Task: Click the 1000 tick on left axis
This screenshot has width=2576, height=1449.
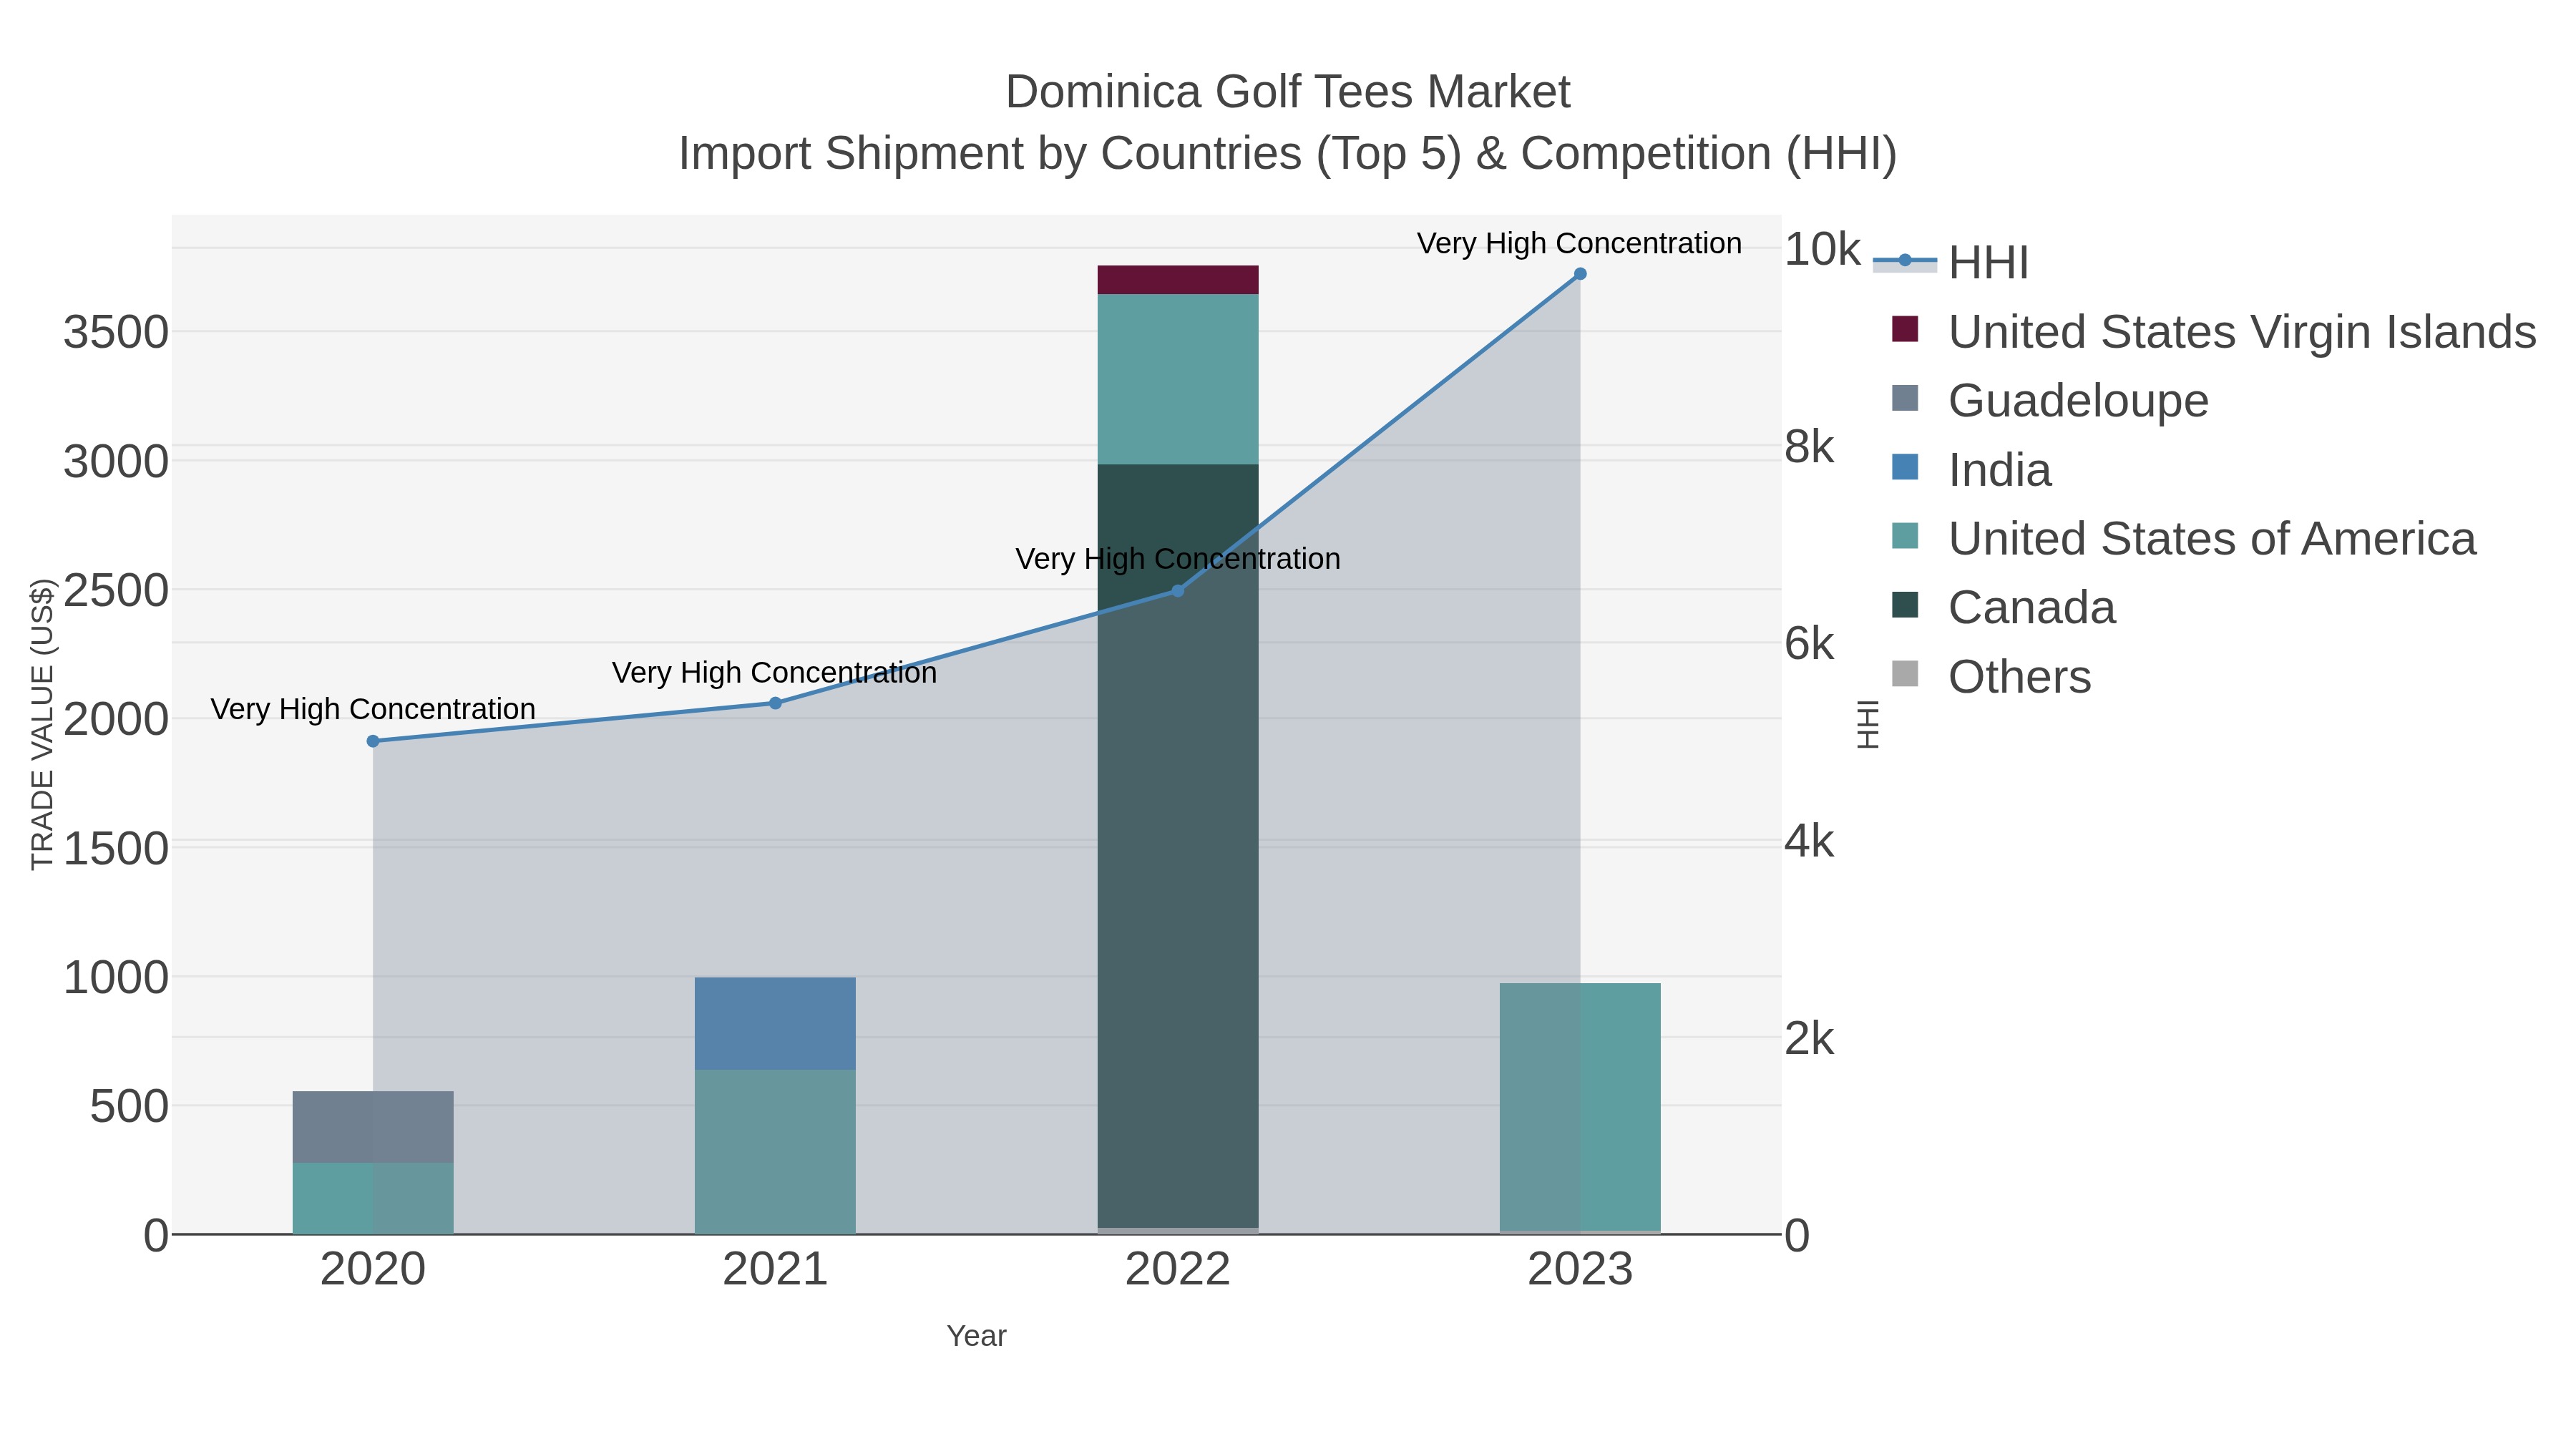Action: coord(116,978)
